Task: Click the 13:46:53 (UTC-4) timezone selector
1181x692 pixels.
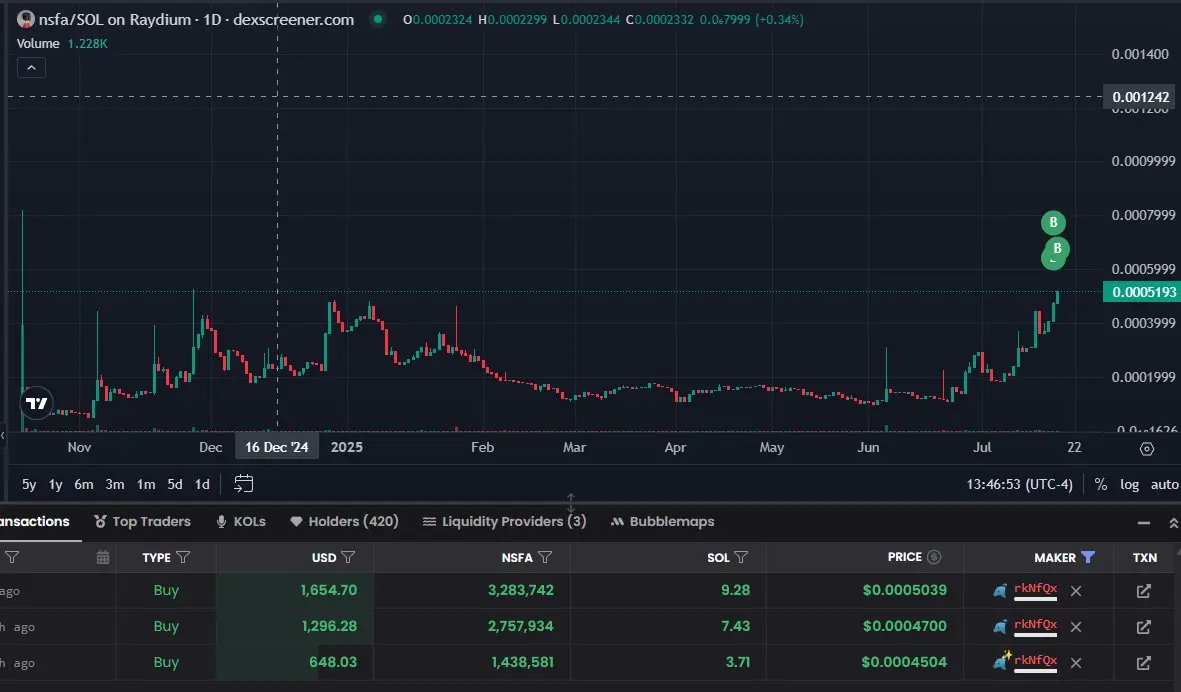Action: pyautogui.click(x=1019, y=484)
